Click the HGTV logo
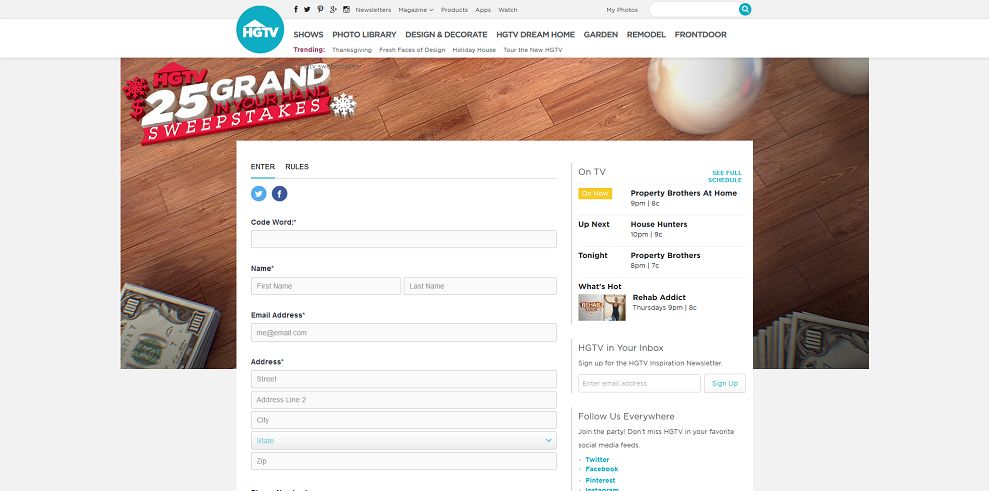This screenshot has width=989, height=491. click(260, 30)
